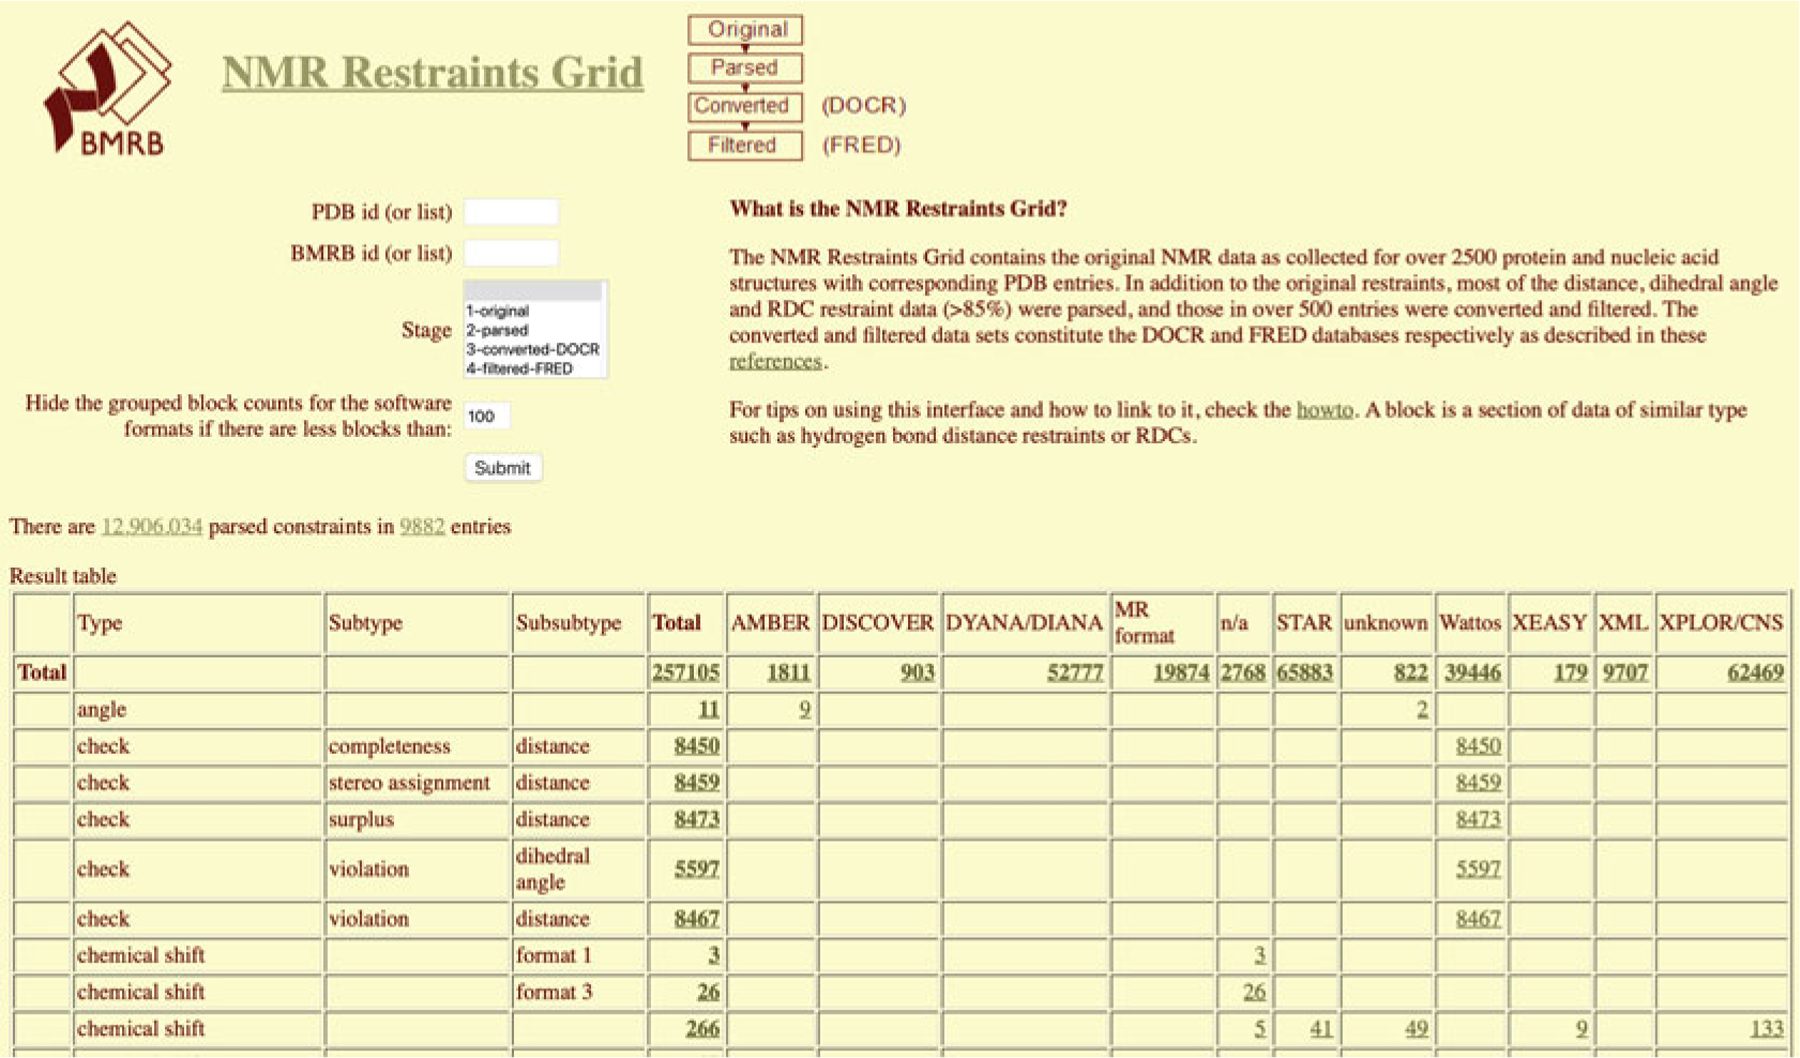Image resolution: width=1800 pixels, height=1058 pixels.
Task: Open the distance violation Wattos 8467 link
Action: click(x=1478, y=918)
